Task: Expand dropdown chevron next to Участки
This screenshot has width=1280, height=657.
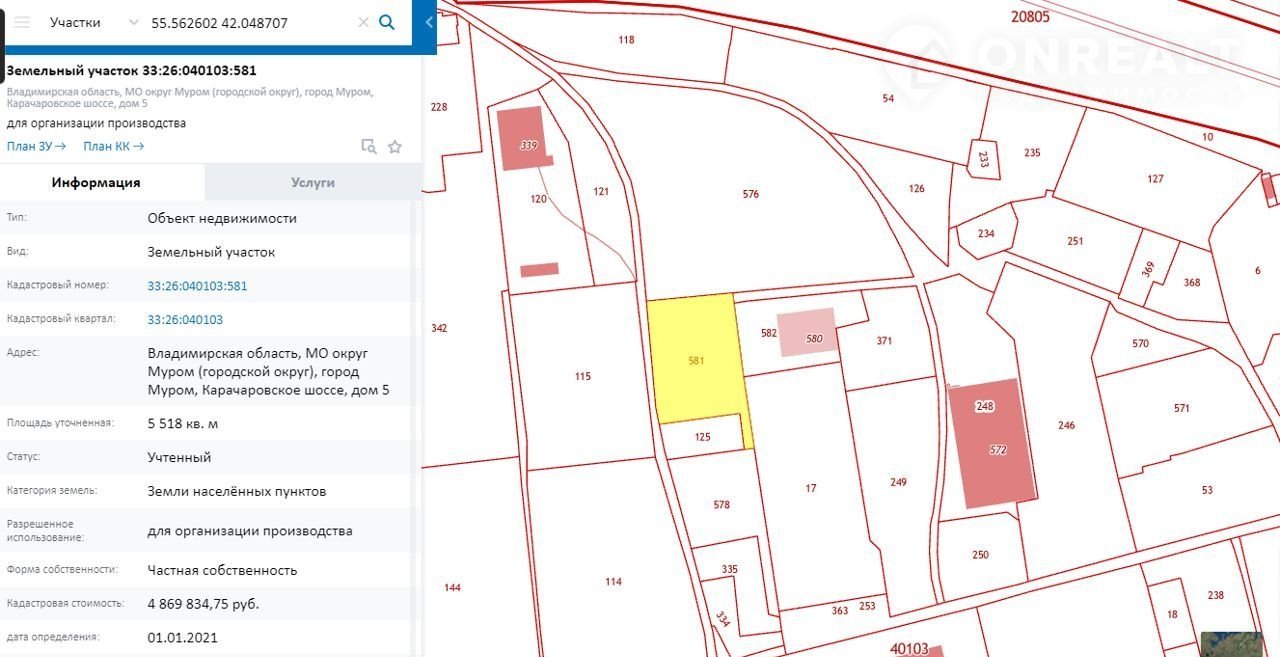Action: 134,22
